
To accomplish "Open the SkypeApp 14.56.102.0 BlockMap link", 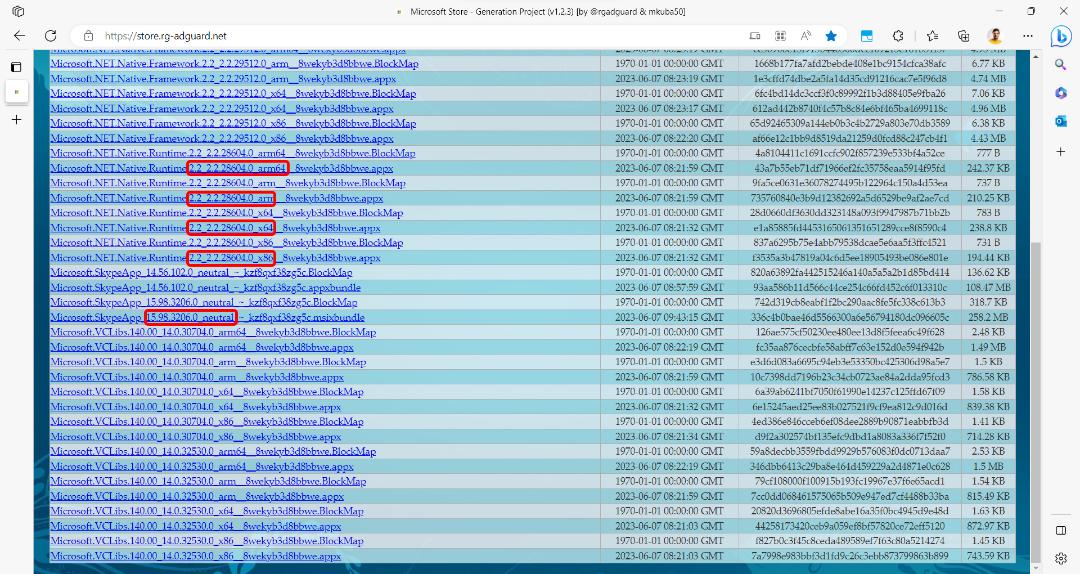I will 201,272.
